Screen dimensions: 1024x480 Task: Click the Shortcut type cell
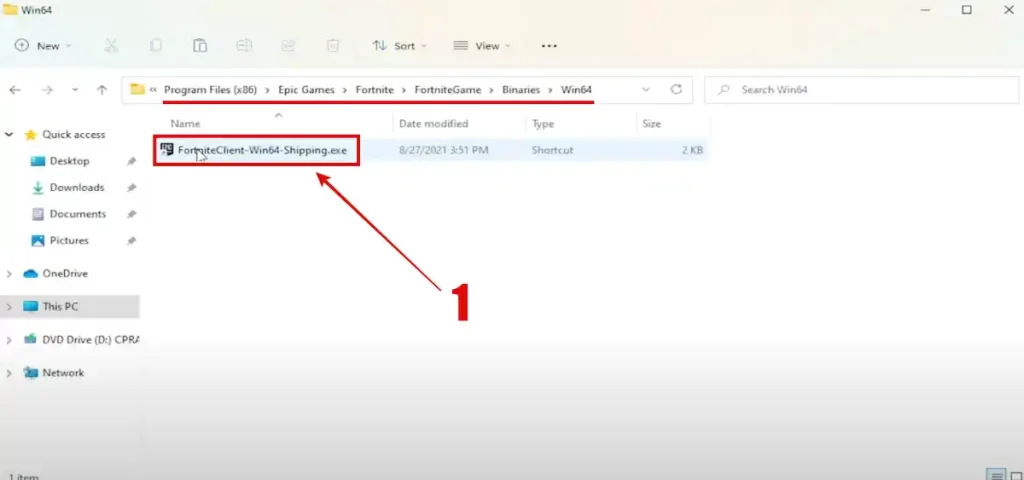(552, 150)
